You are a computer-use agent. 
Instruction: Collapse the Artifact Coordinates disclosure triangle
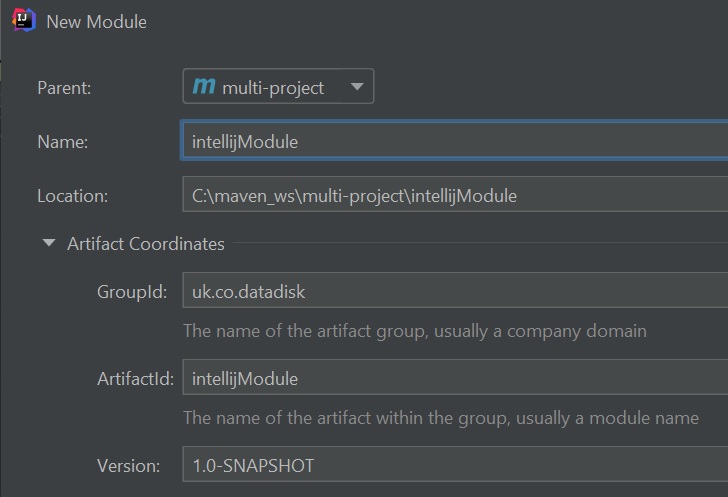click(48, 243)
